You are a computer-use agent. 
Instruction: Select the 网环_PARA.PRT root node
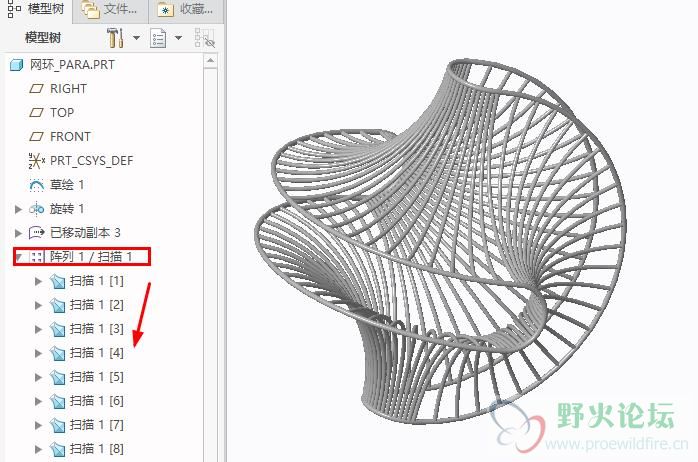[x=72, y=65]
